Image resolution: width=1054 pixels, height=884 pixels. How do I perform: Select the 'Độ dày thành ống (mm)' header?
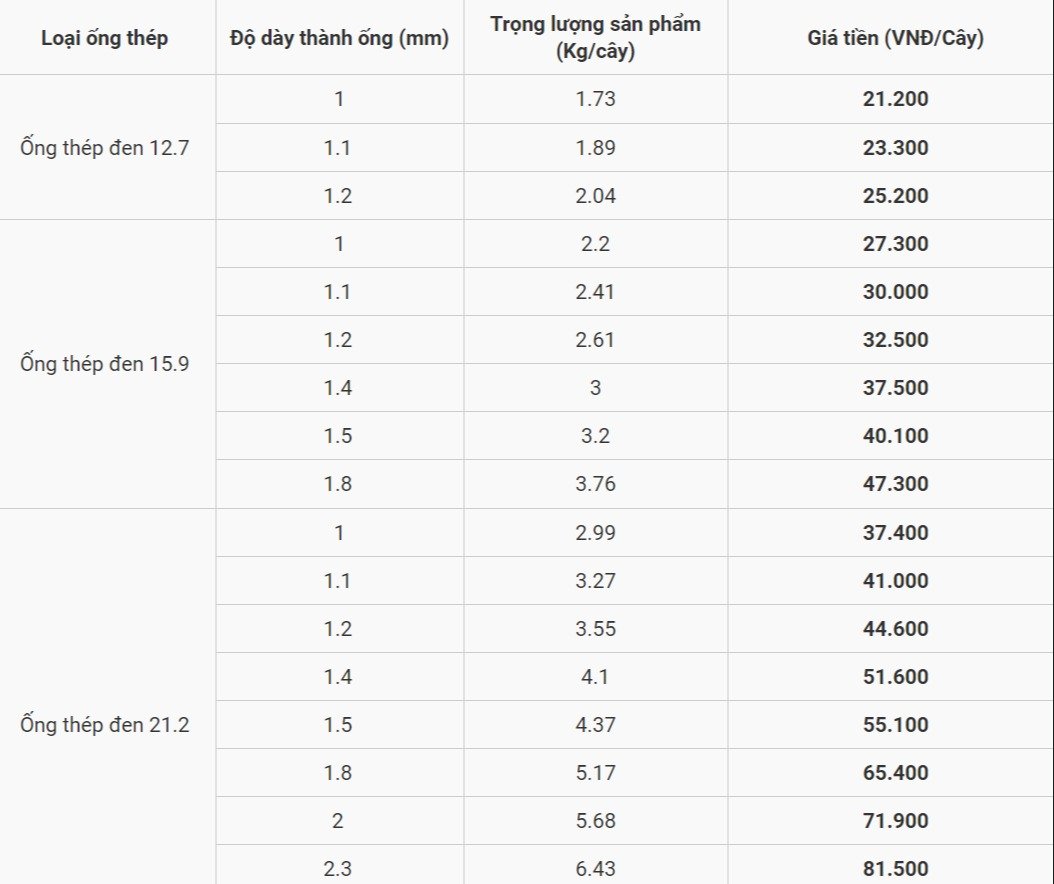pyautogui.click(x=339, y=38)
